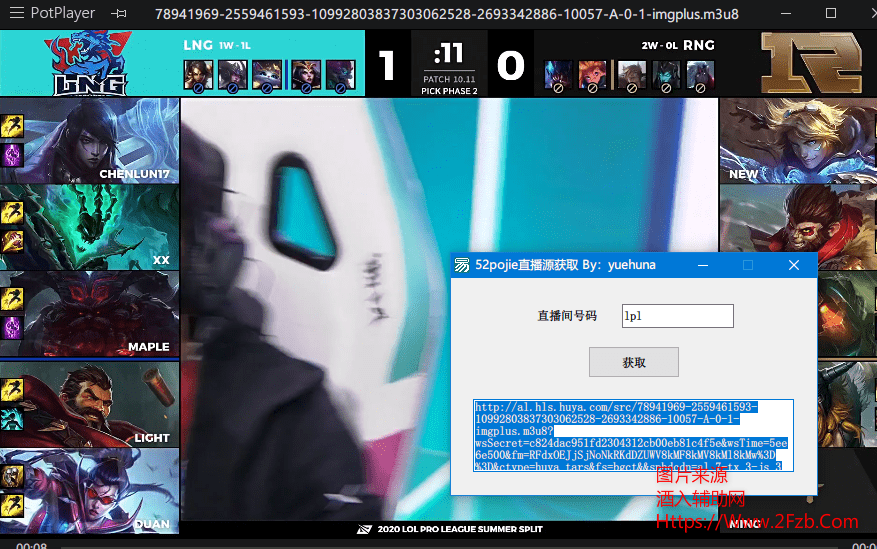The width and height of the screenshot is (877, 549).
Task: Click DUAN's champion portrait
Action: pyautogui.click(x=89, y=491)
